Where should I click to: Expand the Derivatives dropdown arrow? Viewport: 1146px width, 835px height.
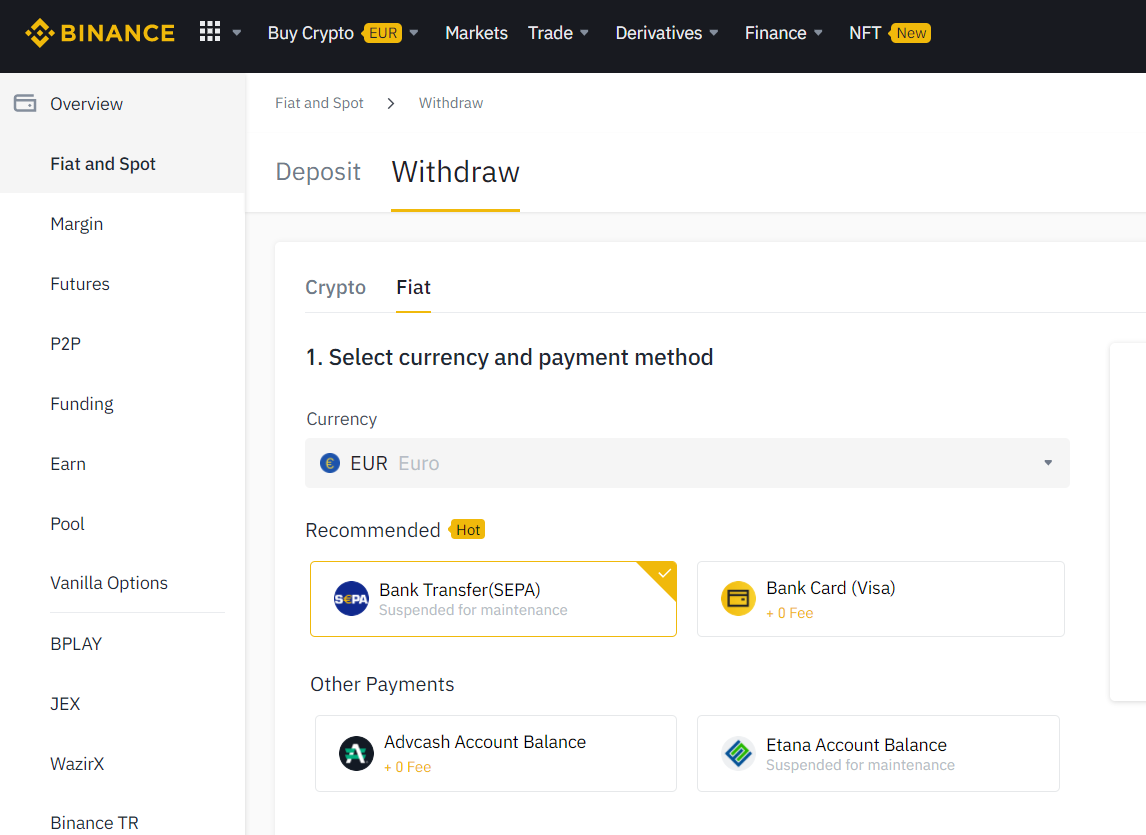click(x=714, y=33)
